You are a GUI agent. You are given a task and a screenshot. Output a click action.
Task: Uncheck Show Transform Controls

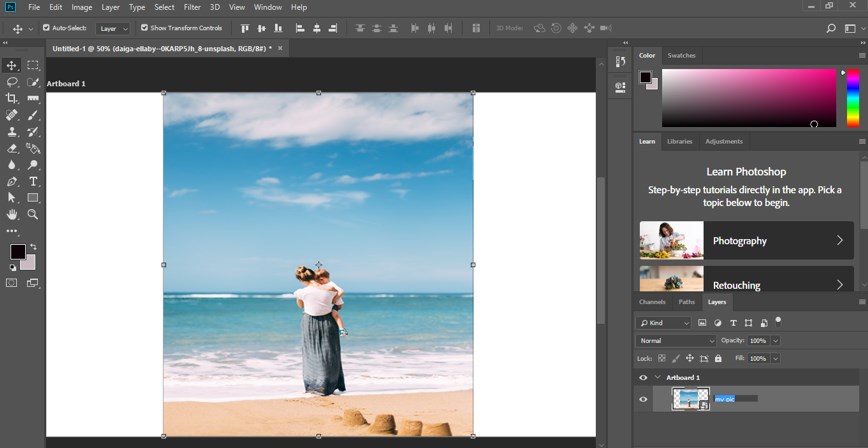tap(145, 28)
